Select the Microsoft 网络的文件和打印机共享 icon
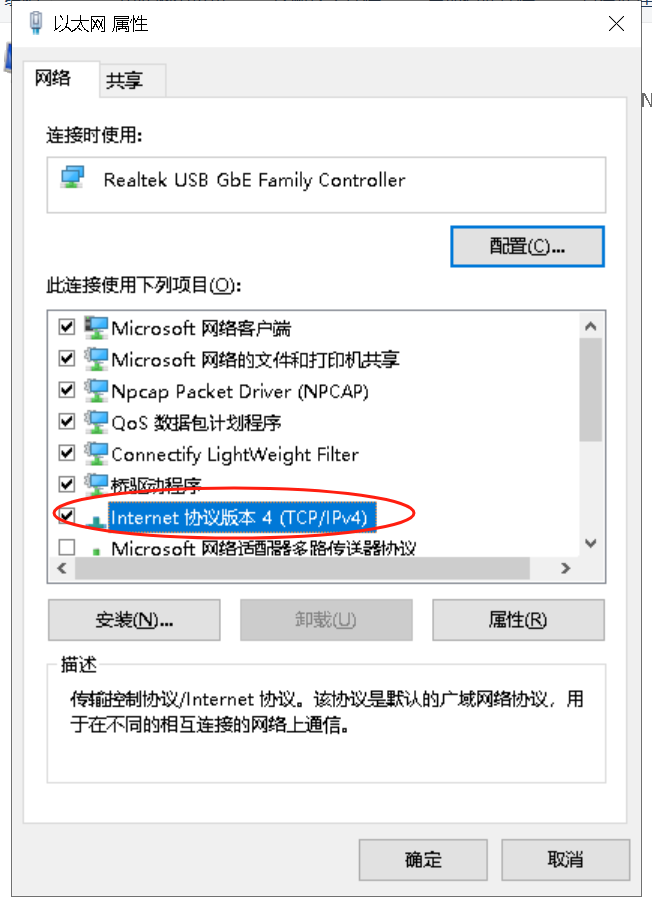Viewport: 652px width, 907px height. [x=96, y=359]
